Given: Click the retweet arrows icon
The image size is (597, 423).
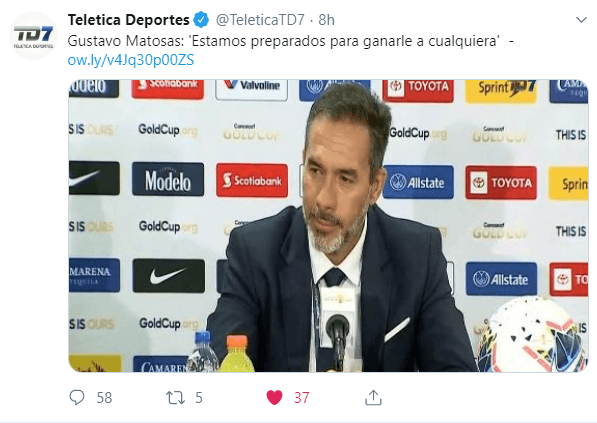Looking at the screenshot, I should tap(176, 398).
